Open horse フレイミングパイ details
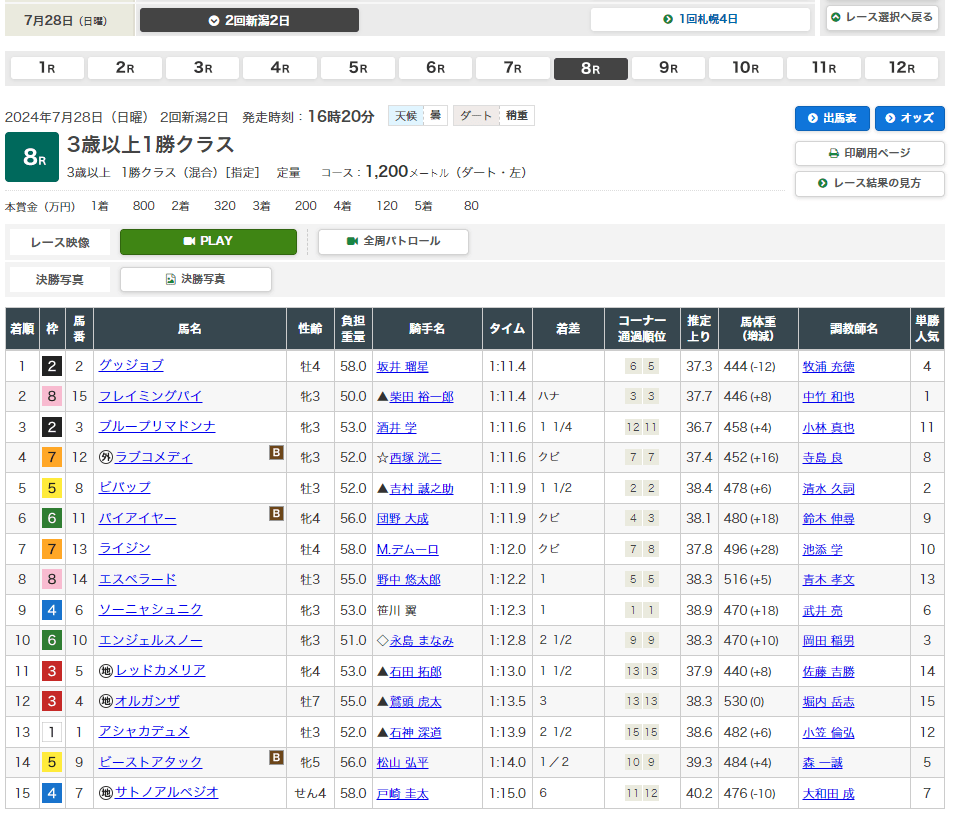The width and height of the screenshot is (954, 820). [x=150, y=396]
